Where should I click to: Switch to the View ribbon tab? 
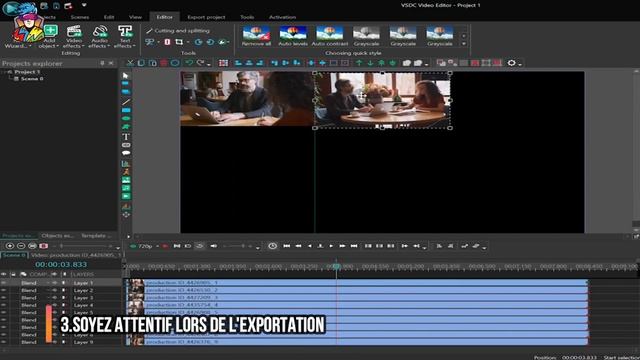point(135,17)
